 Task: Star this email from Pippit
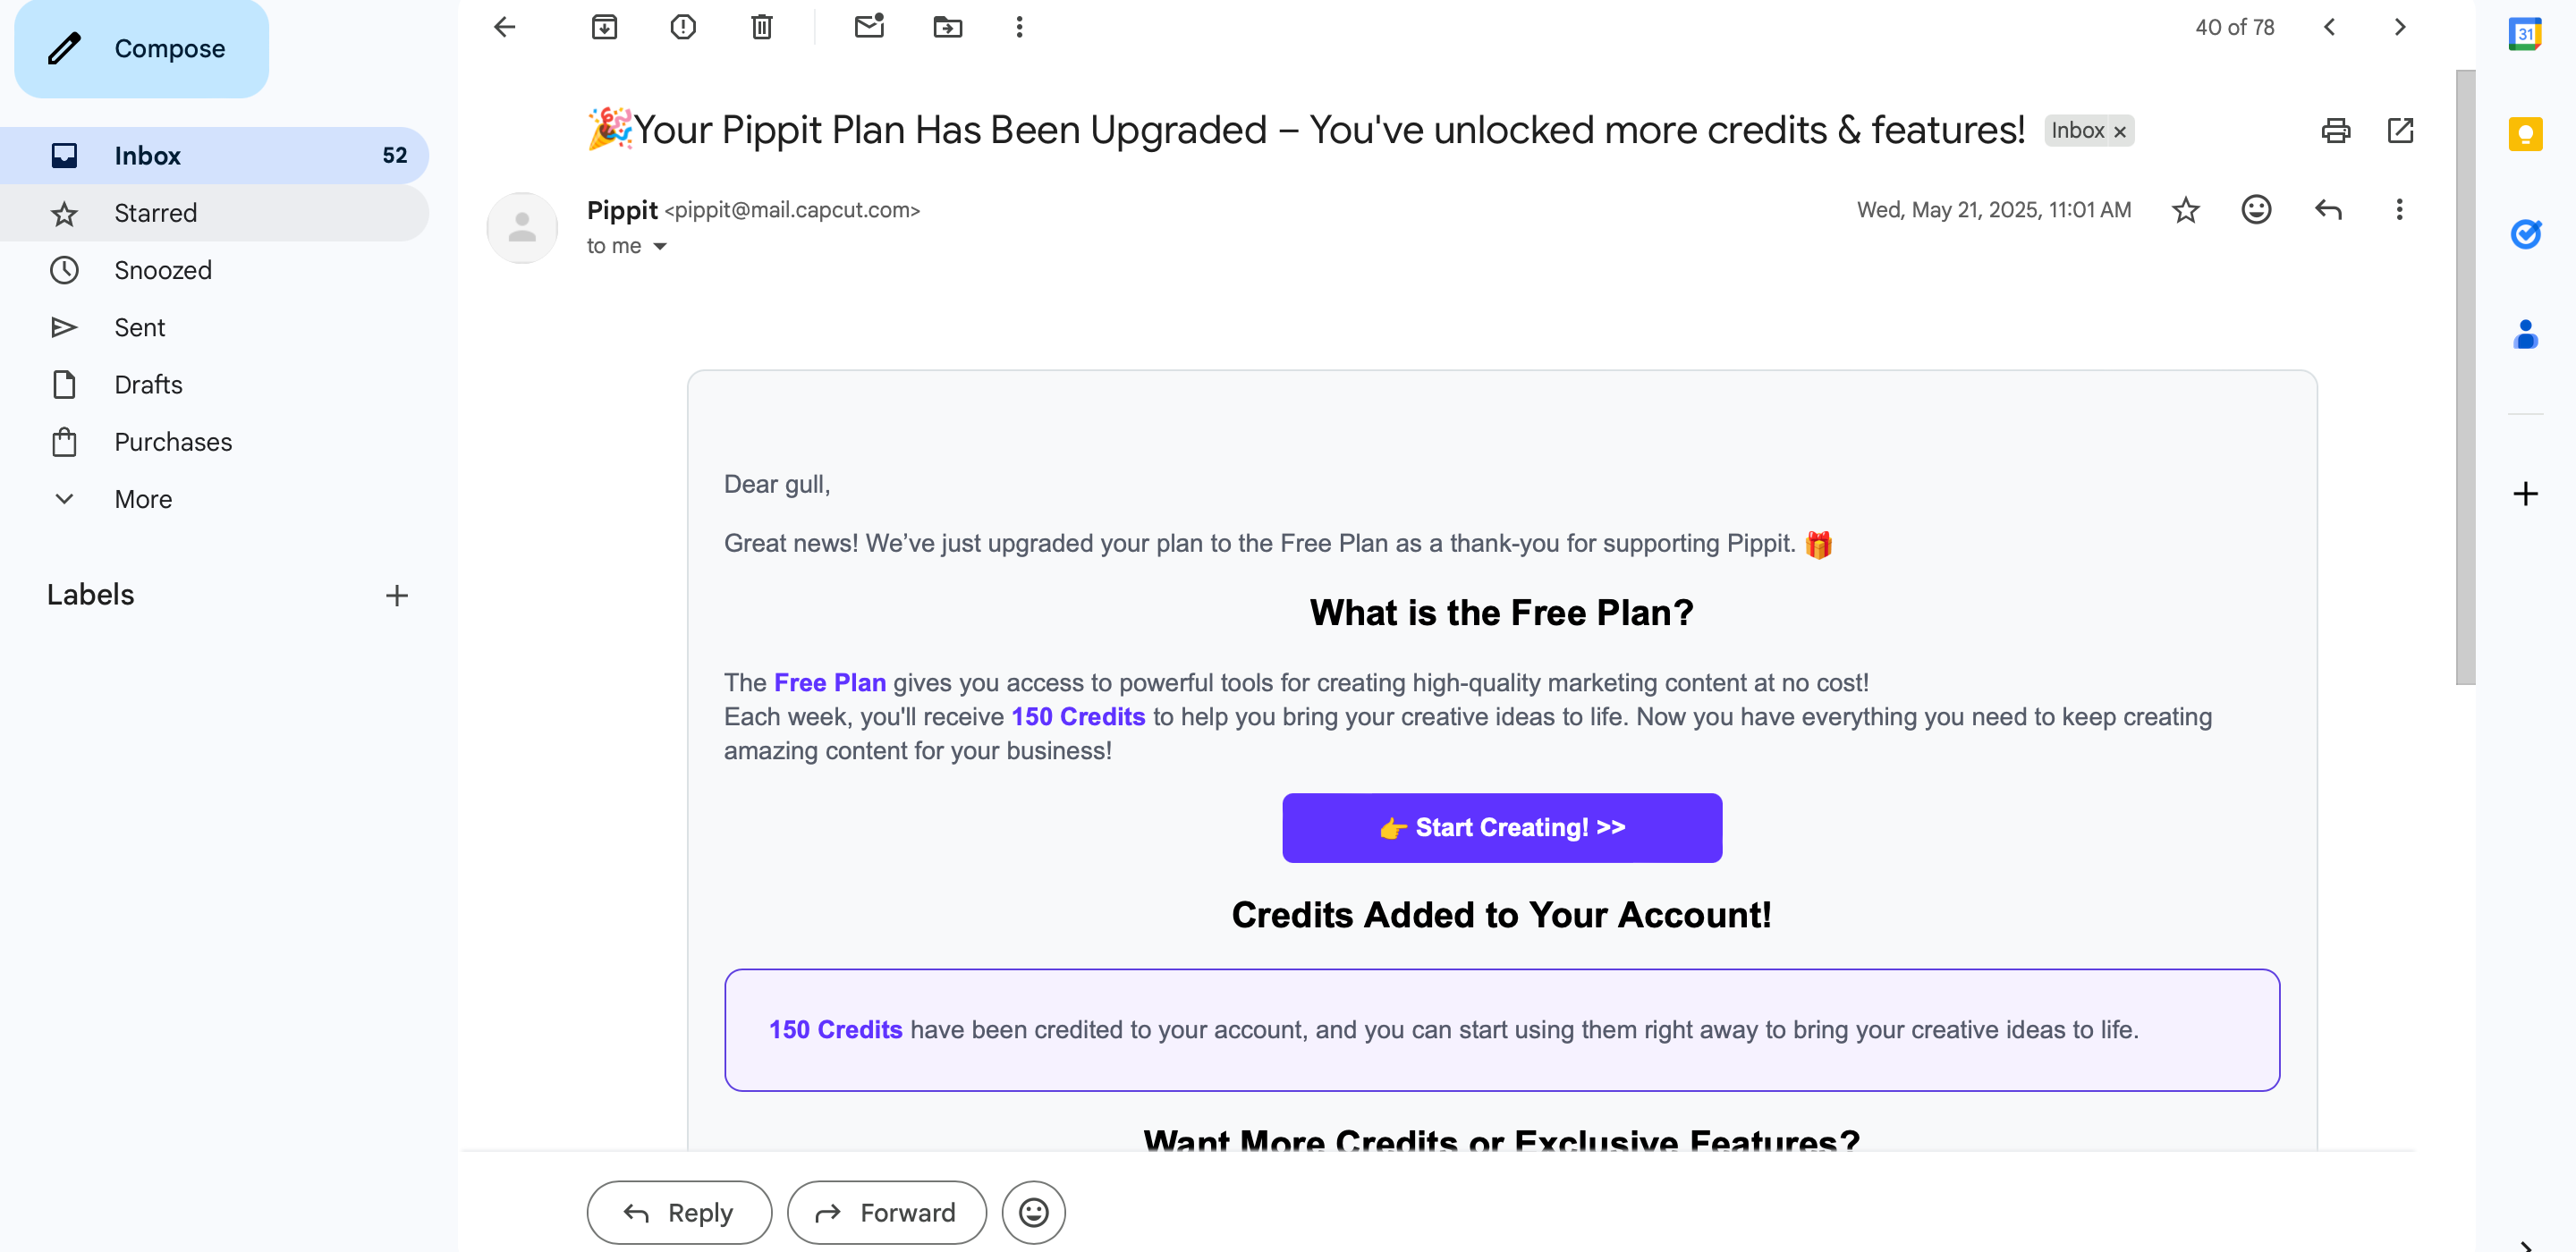pyautogui.click(x=2185, y=210)
